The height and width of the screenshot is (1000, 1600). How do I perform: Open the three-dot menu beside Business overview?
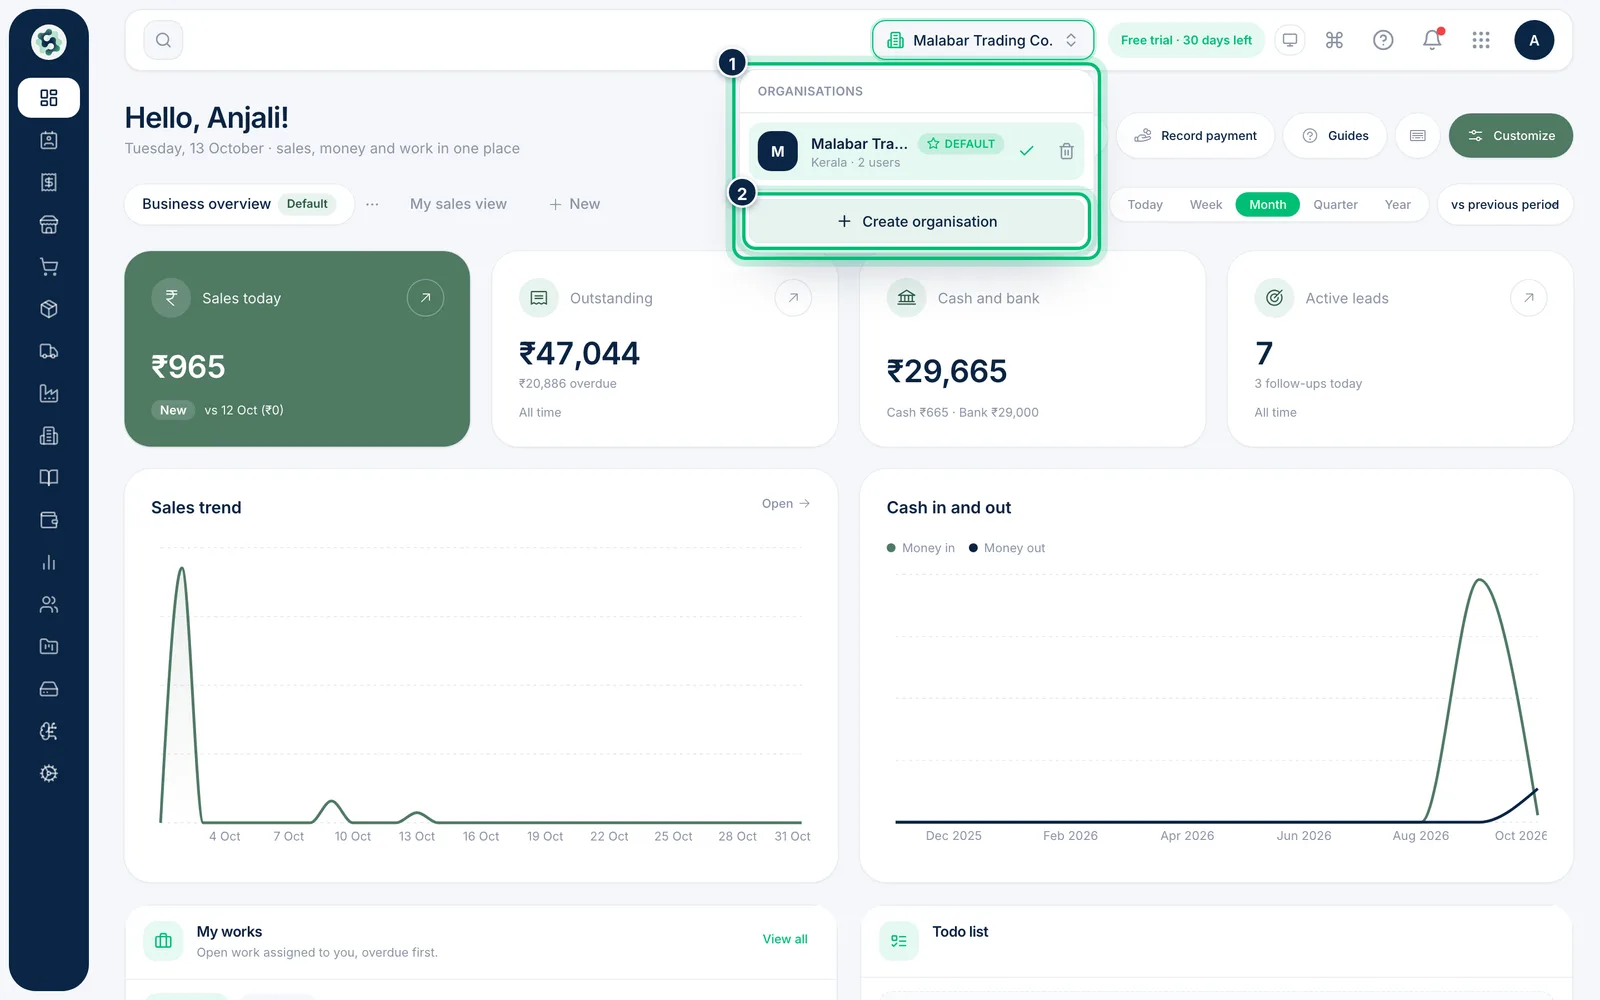click(x=372, y=204)
